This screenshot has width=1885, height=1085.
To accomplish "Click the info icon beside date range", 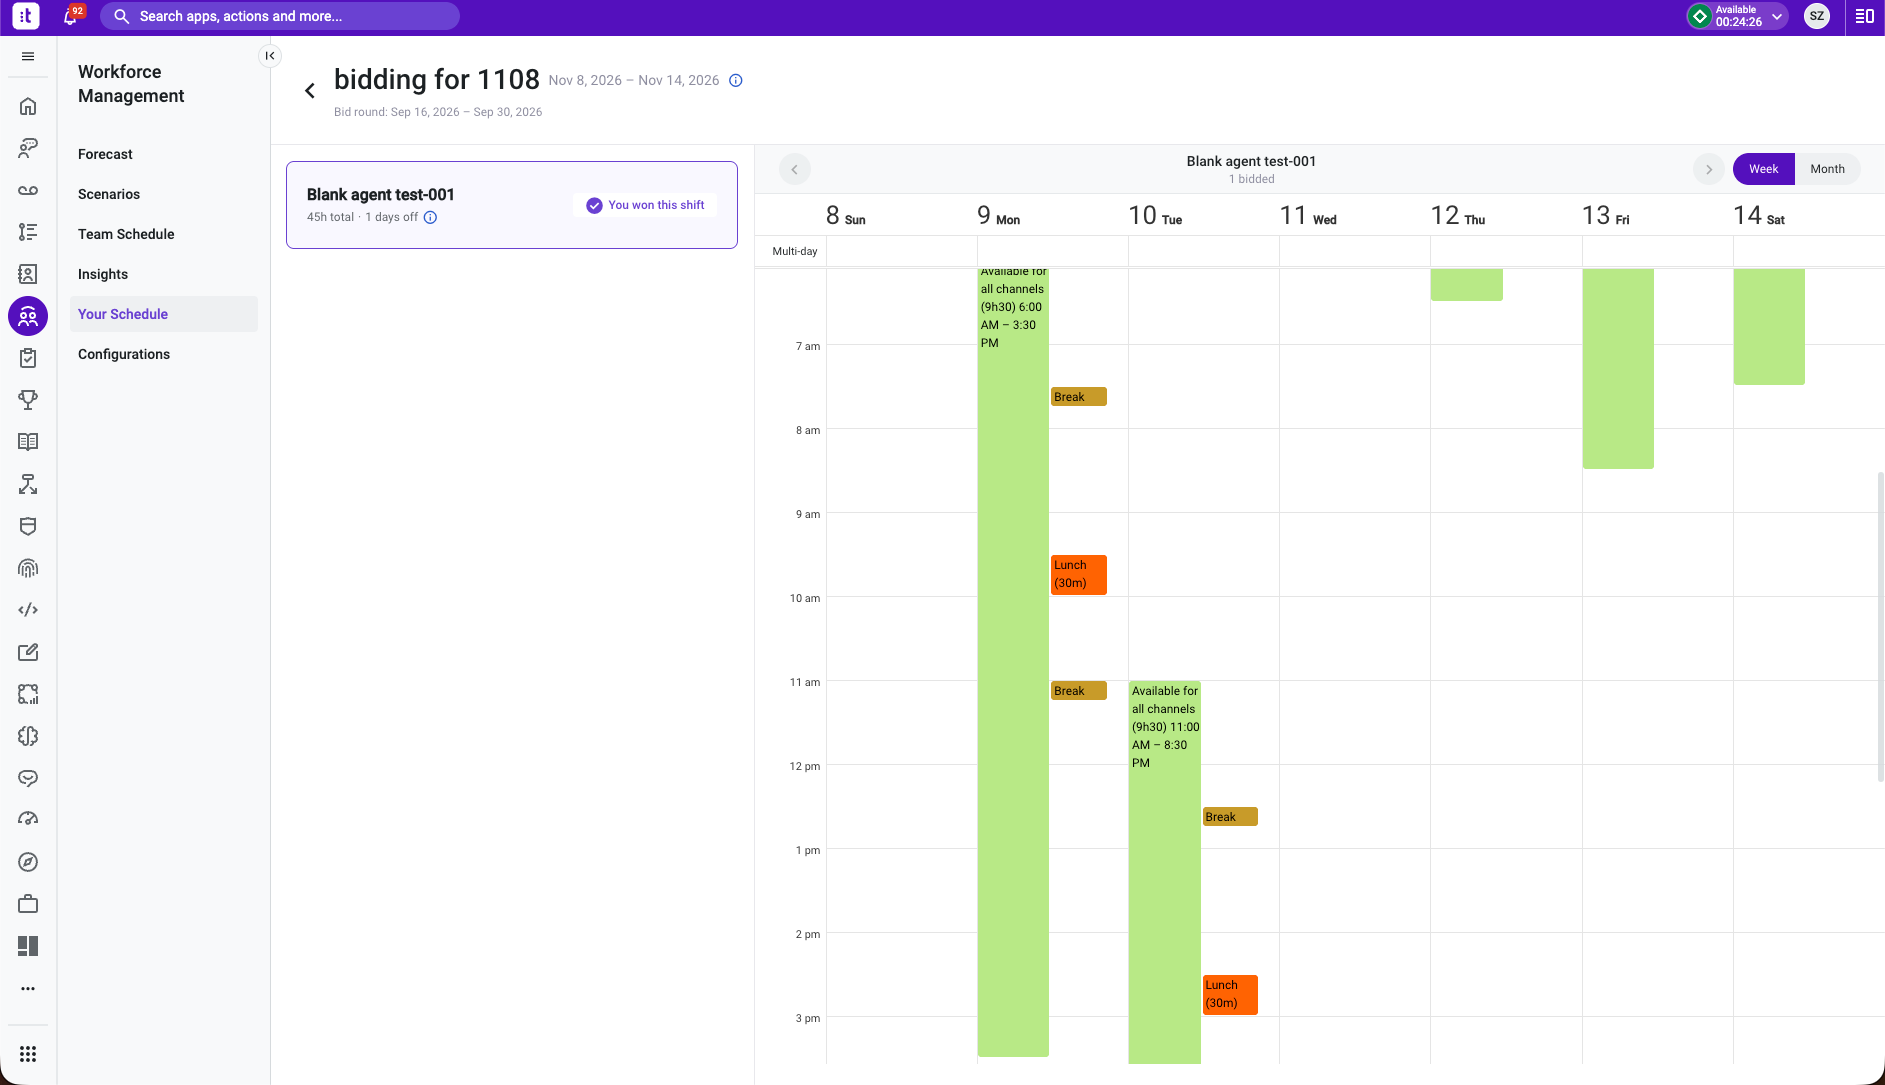I will click(736, 81).
